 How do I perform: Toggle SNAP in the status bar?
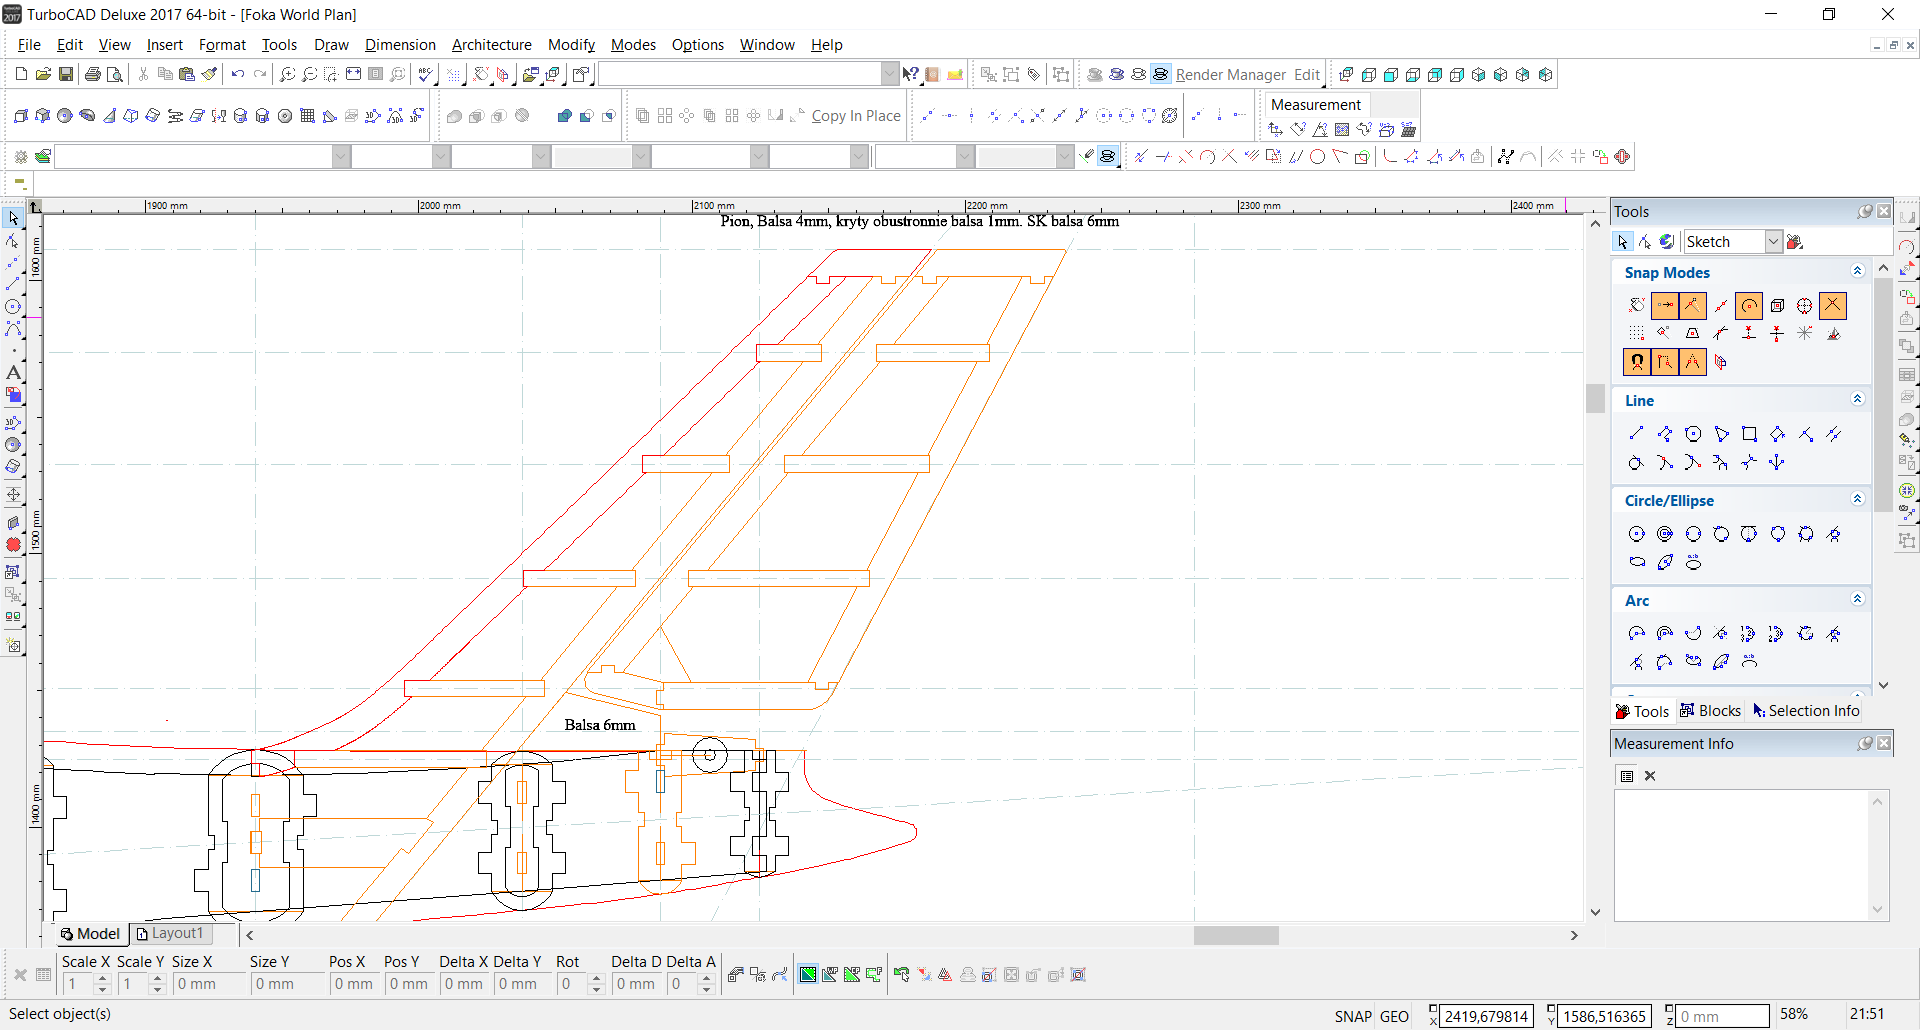1352,1016
